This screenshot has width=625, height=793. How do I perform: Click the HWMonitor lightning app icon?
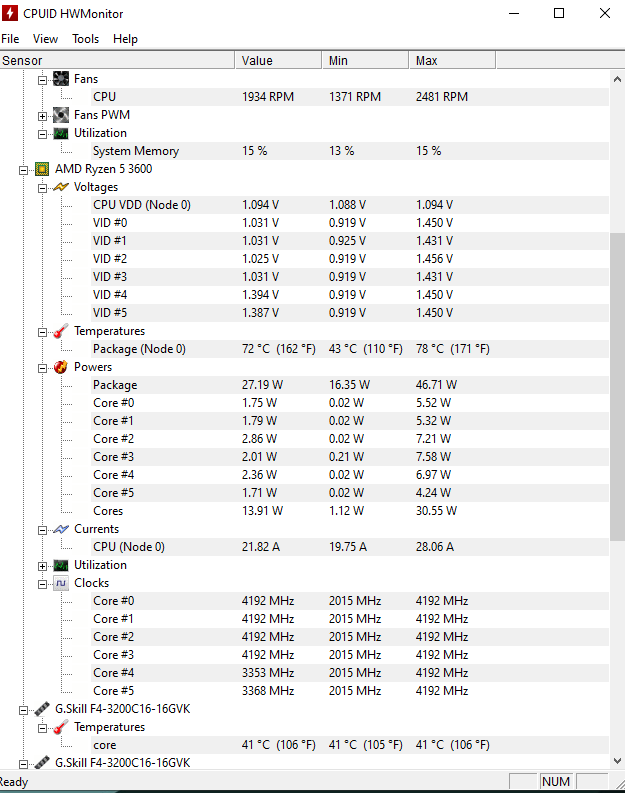click(x=10, y=13)
